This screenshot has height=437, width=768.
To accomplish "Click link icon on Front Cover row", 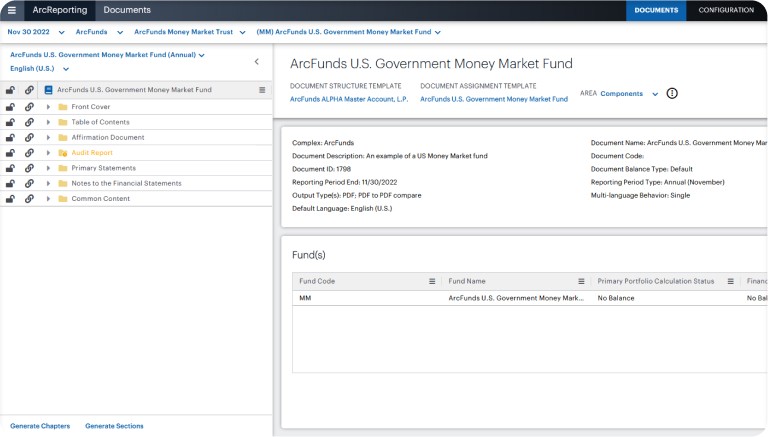I will coord(29,107).
